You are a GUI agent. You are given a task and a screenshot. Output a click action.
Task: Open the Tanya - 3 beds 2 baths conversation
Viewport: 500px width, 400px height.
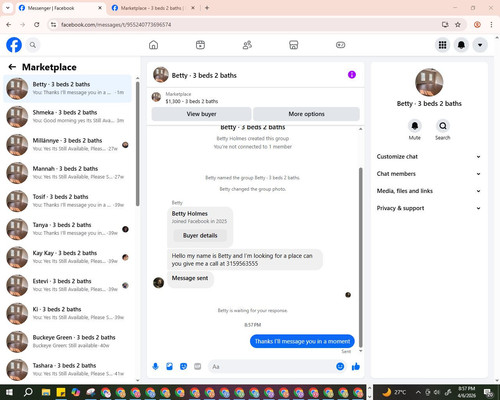[x=68, y=229]
